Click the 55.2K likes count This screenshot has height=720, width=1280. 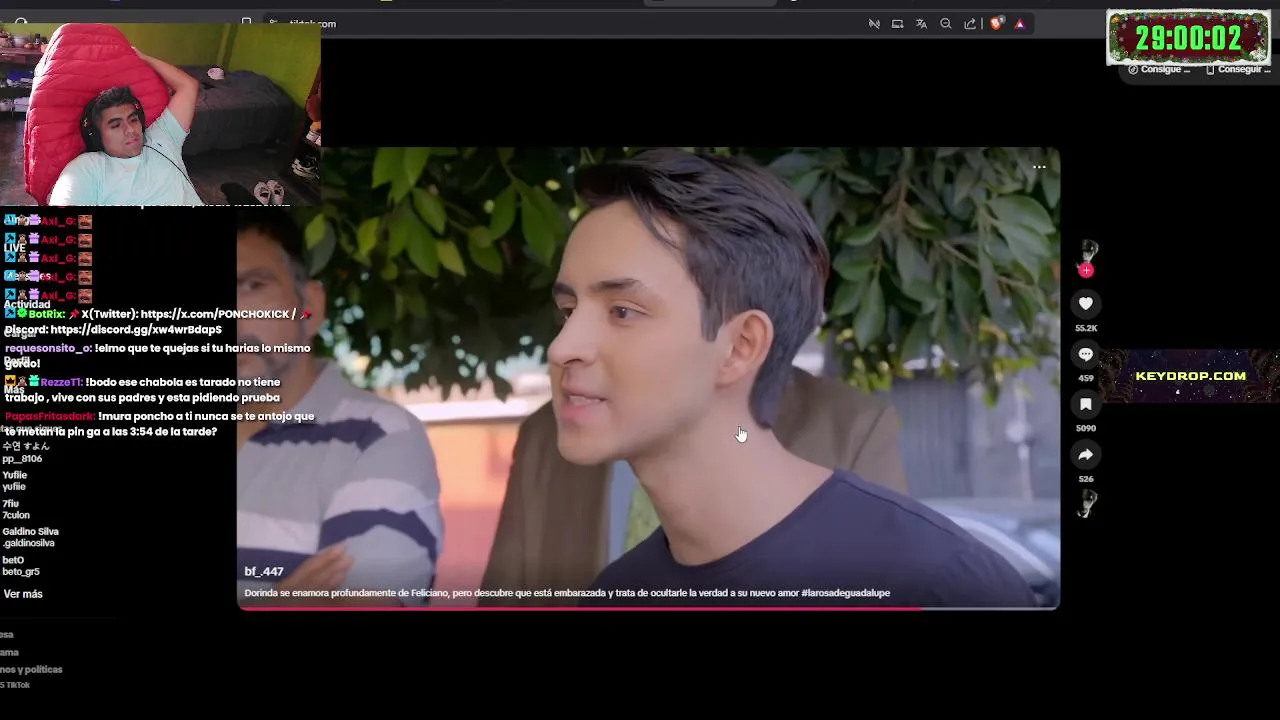point(1086,328)
